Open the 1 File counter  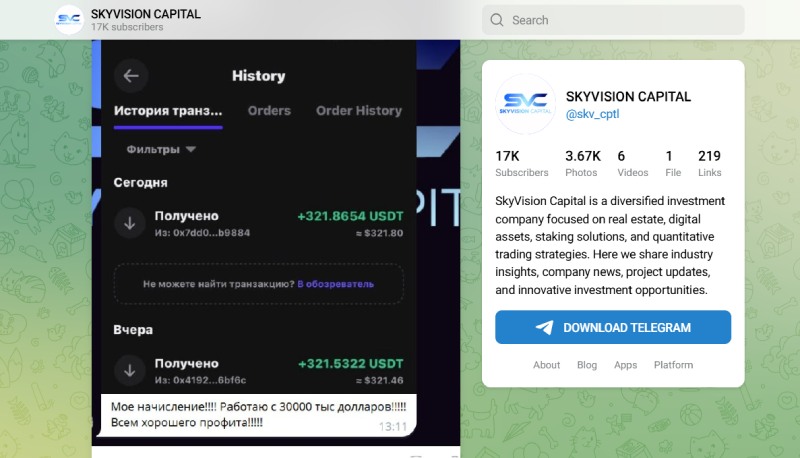pyautogui.click(x=673, y=163)
